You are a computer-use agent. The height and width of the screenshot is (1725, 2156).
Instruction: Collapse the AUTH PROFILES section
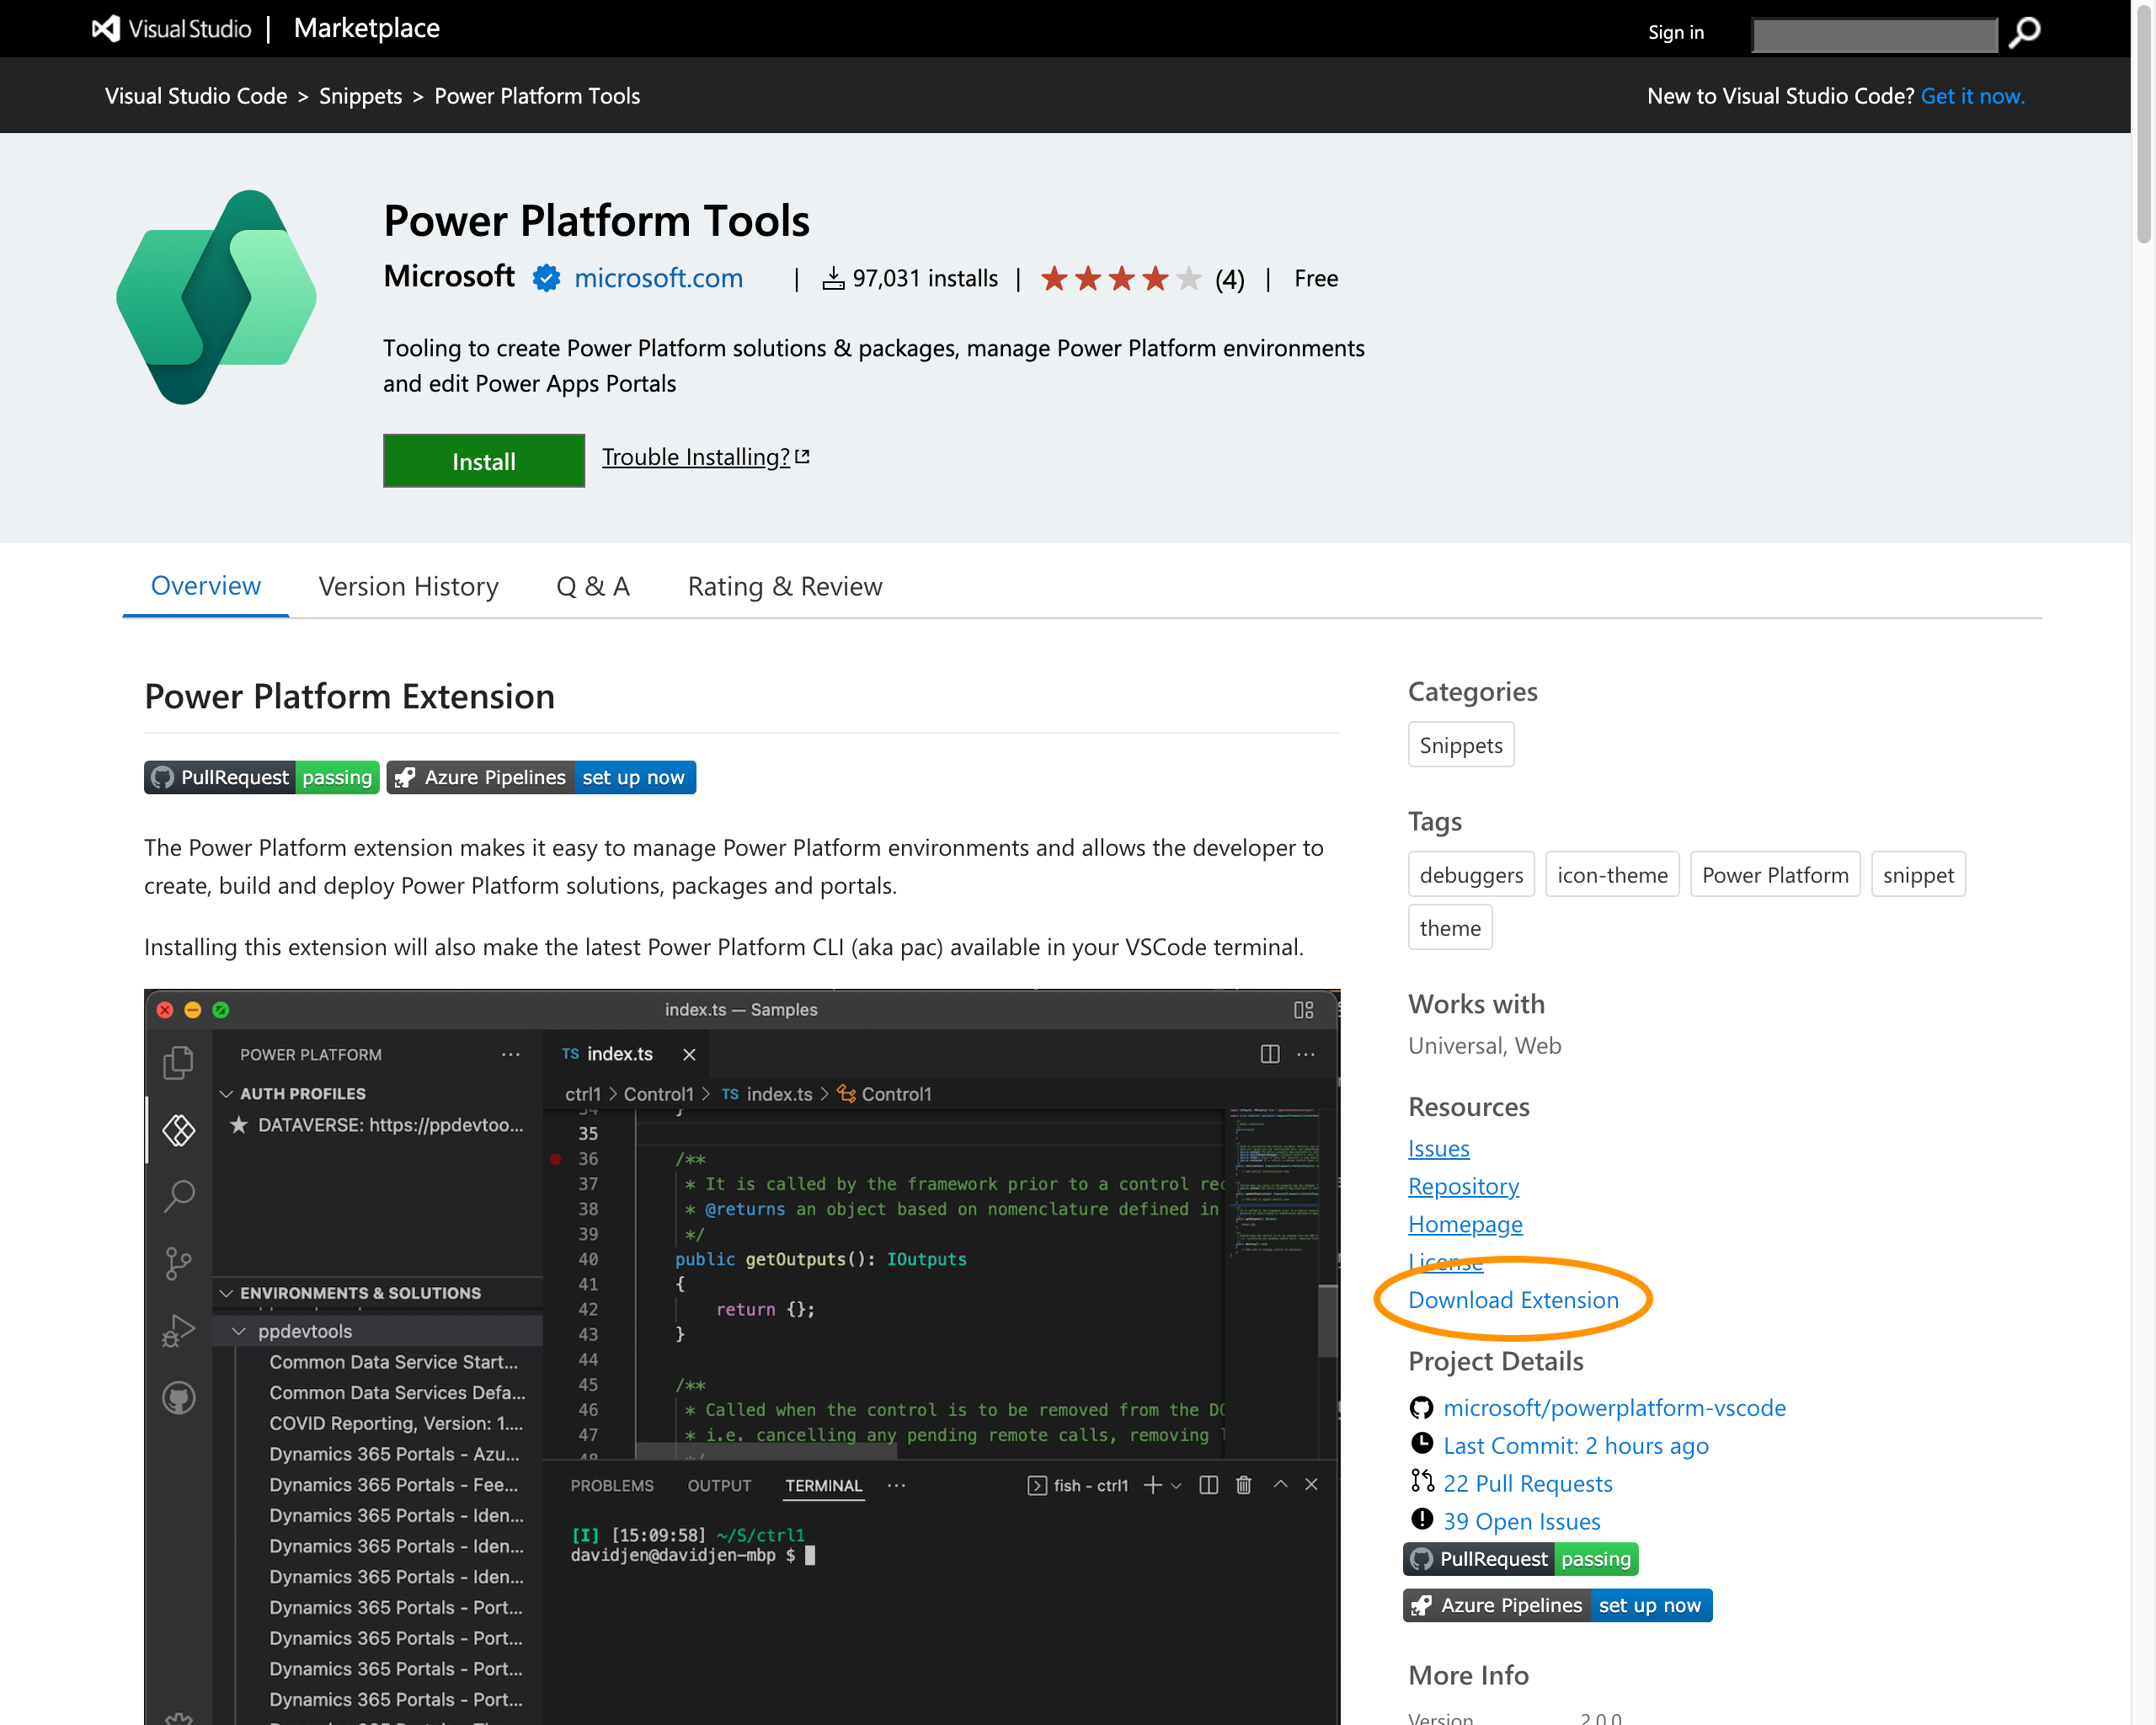point(228,1093)
